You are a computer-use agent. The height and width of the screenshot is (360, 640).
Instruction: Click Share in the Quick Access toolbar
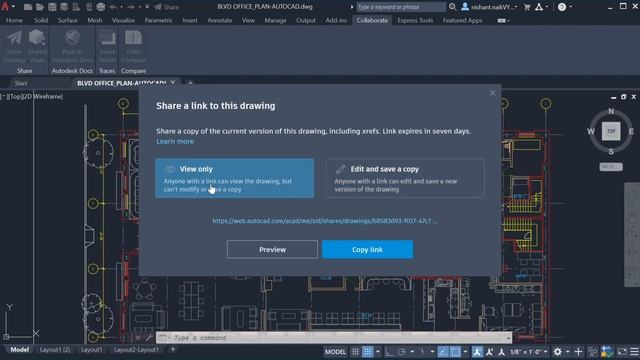tap(166, 7)
